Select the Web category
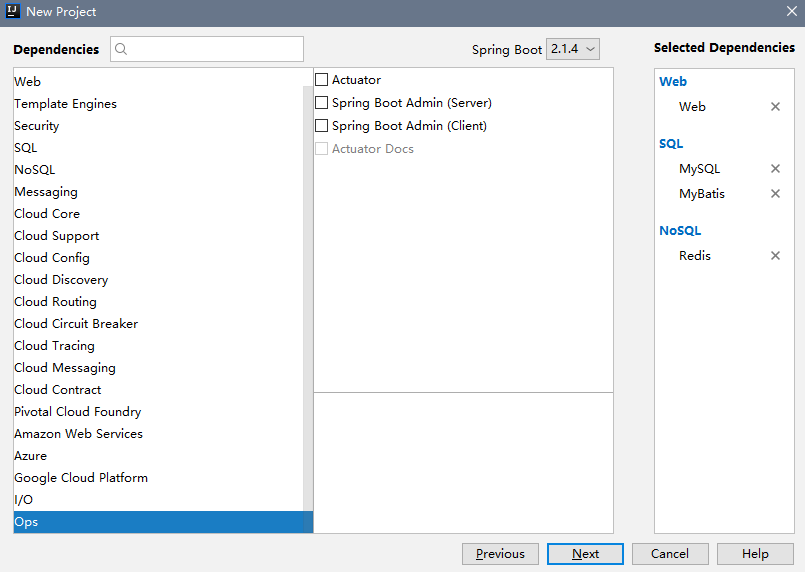Viewport: 805px width, 572px height. [x=159, y=82]
